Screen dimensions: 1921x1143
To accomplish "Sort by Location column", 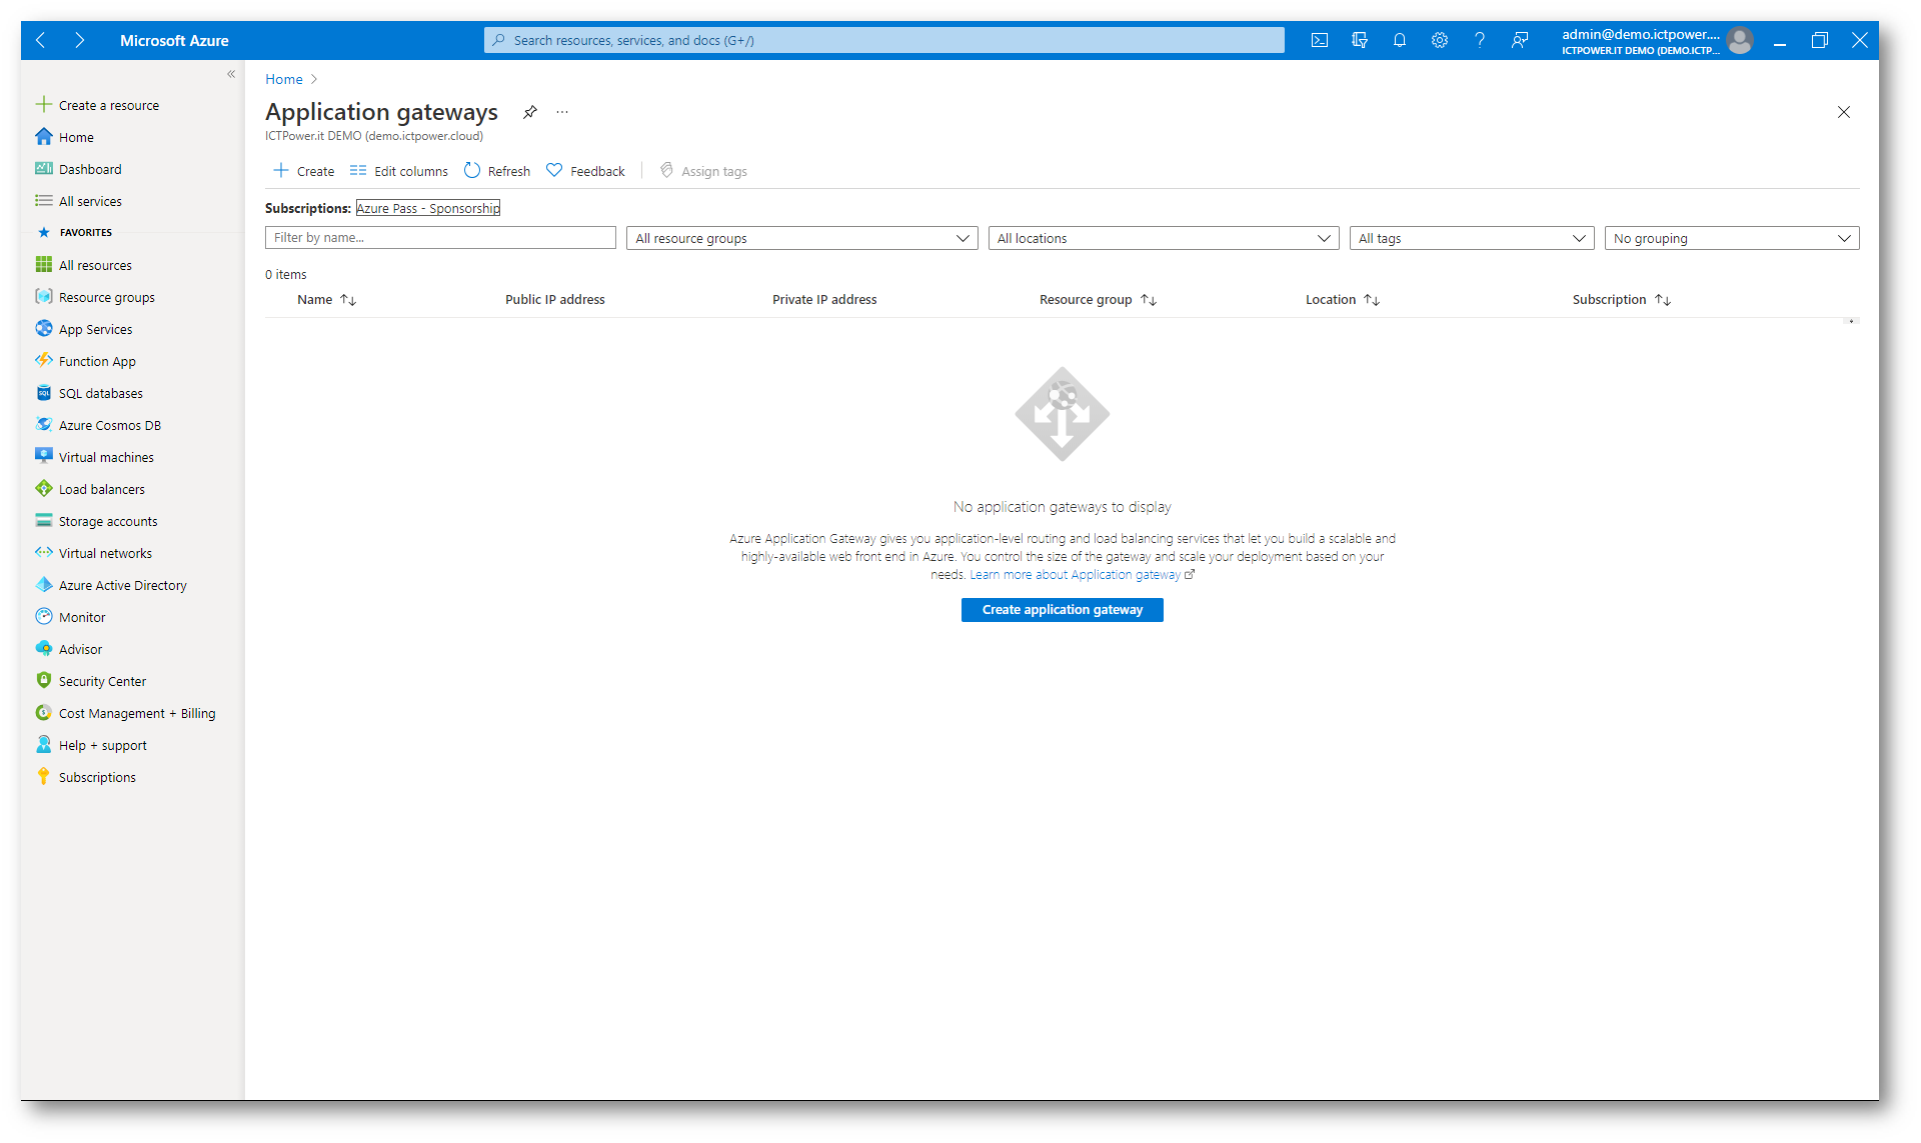I will [x=1343, y=300].
